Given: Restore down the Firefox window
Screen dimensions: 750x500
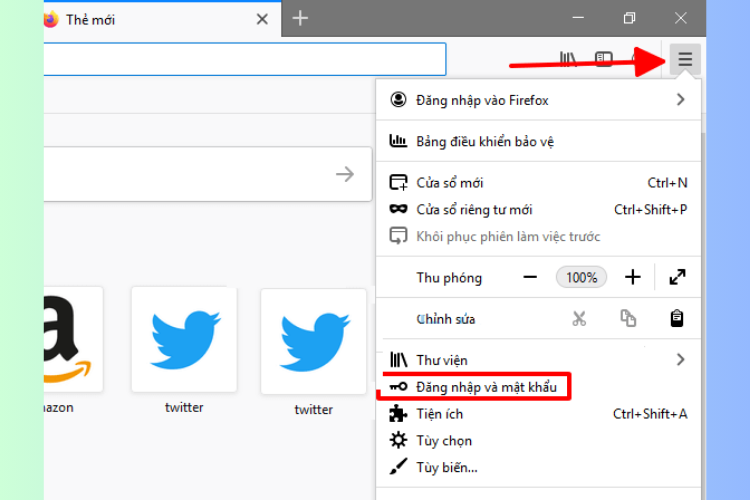Looking at the screenshot, I should coord(629,19).
